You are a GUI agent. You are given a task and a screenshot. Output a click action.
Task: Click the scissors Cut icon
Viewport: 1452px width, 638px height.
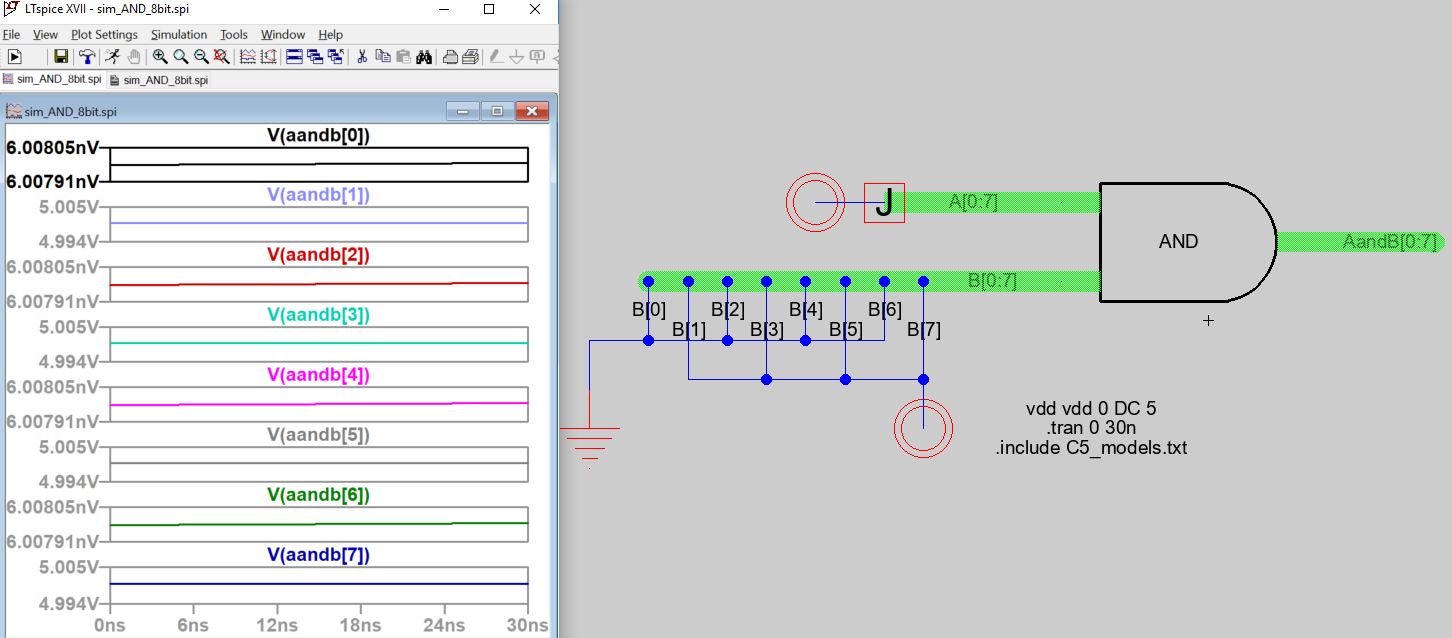[x=362, y=57]
